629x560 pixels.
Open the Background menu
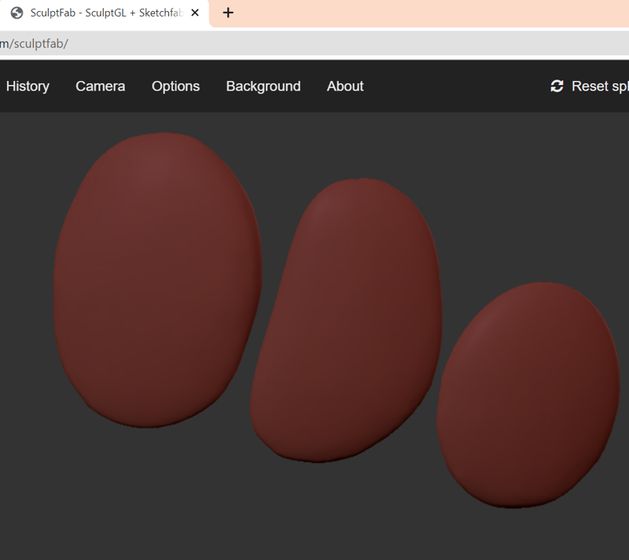pyautogui.click(x=263, y=86)
